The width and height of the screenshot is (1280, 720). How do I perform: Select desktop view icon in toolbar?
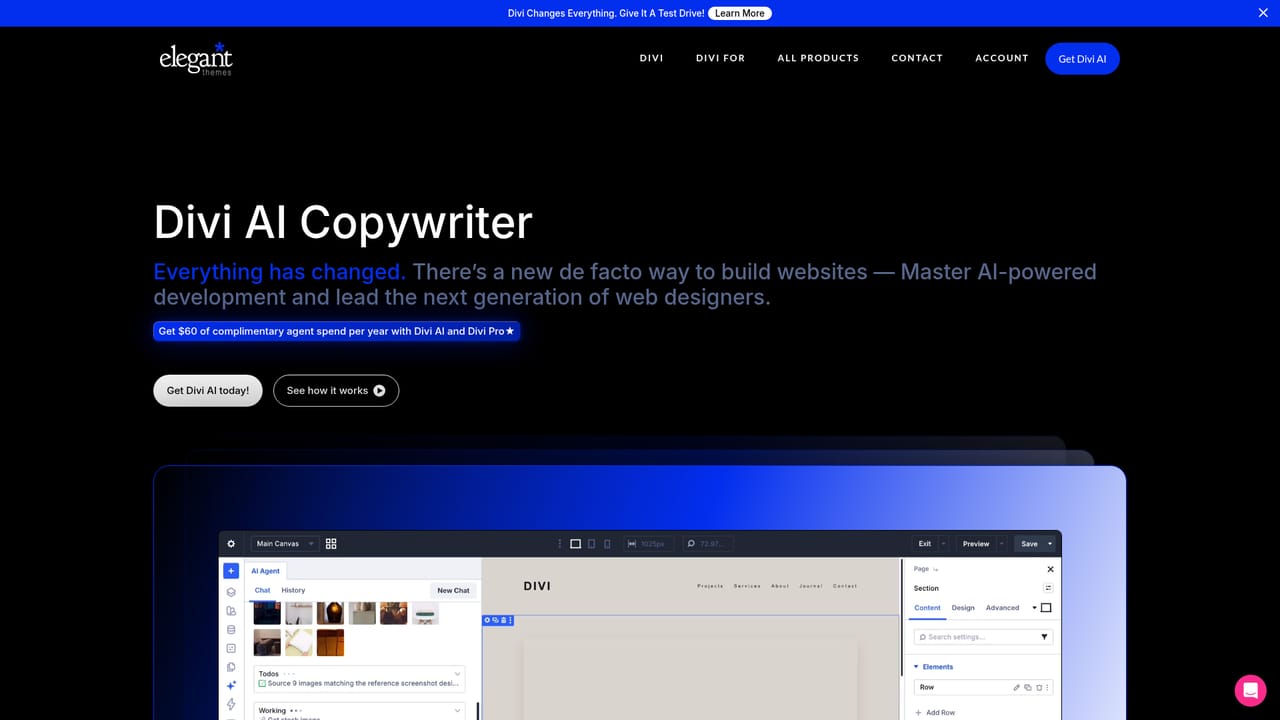click(575, 544)
